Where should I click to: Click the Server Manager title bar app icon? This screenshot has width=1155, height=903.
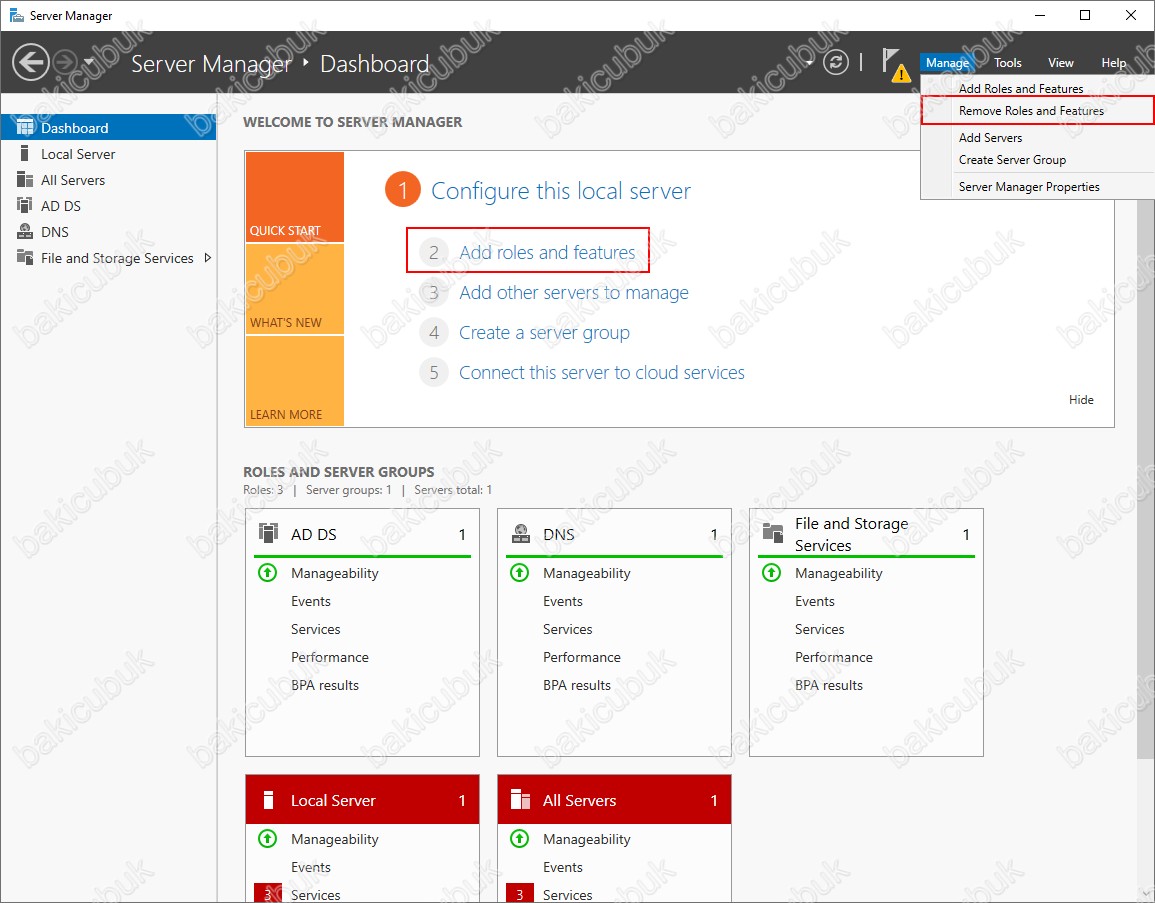pos(16,15)
